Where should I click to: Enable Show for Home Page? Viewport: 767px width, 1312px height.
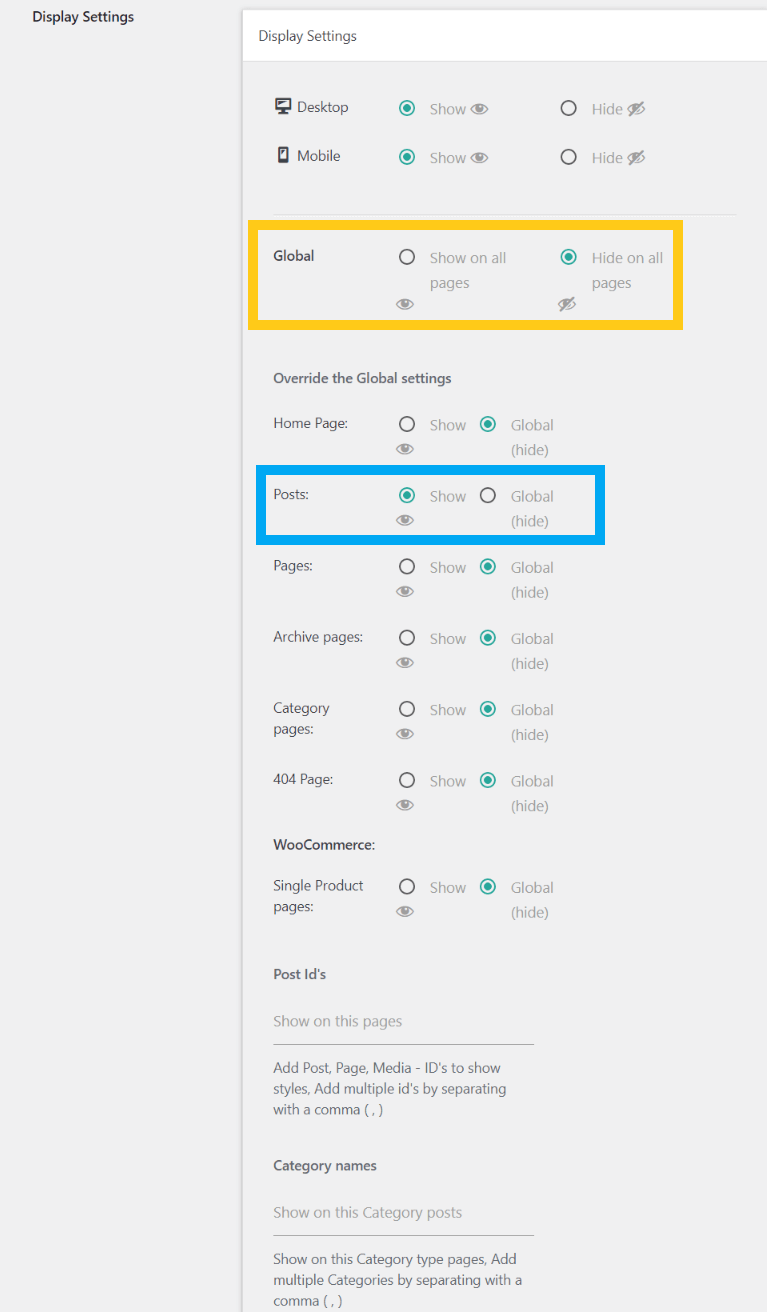pos(407,424)
